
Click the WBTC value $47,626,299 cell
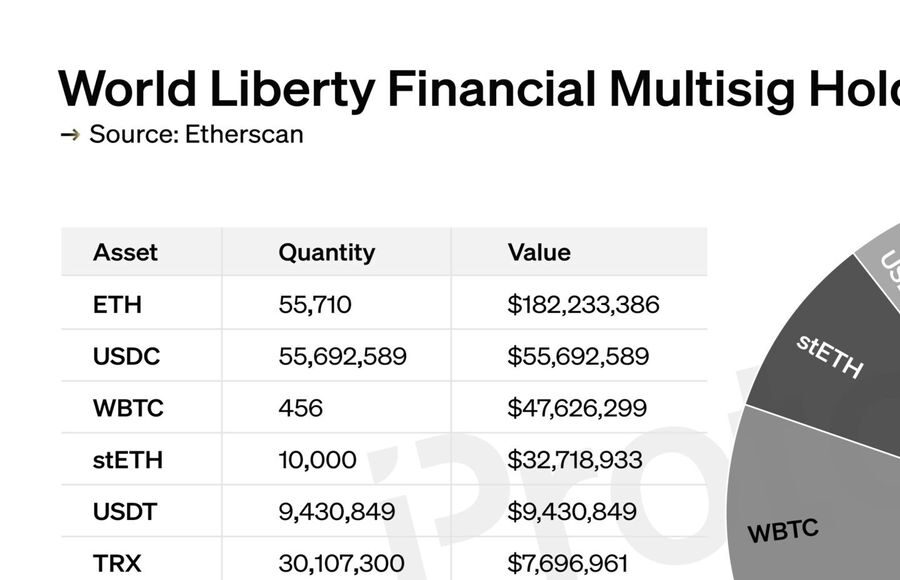[577, 408]
